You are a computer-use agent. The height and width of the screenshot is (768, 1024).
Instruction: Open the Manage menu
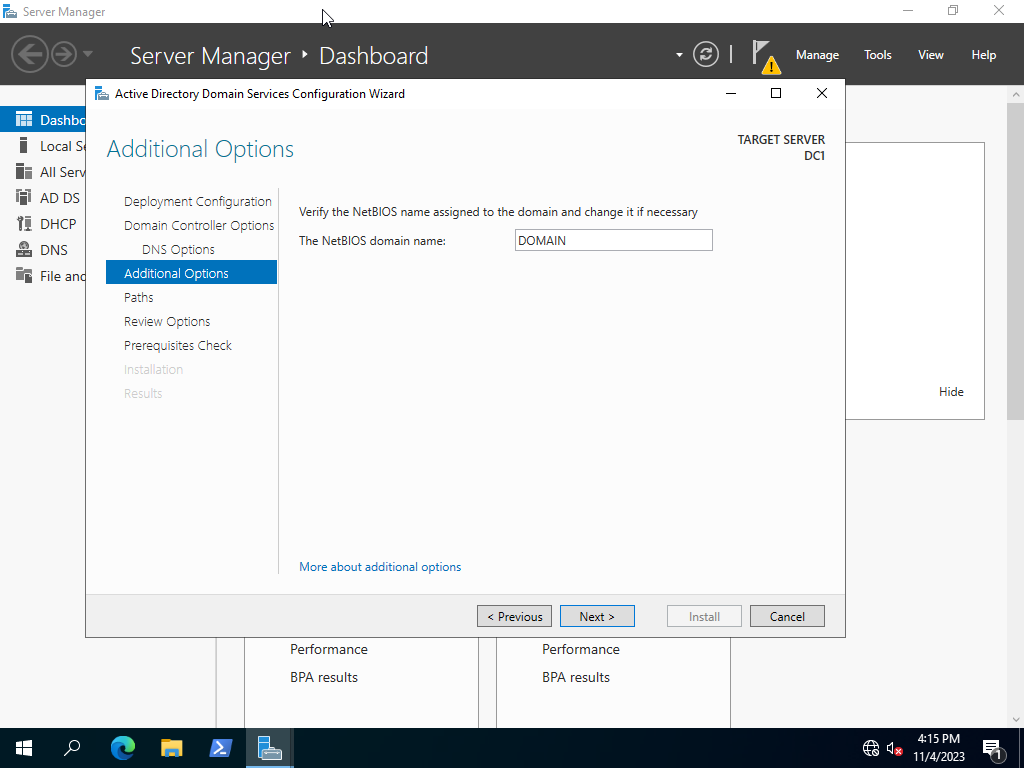pos(817,55)
